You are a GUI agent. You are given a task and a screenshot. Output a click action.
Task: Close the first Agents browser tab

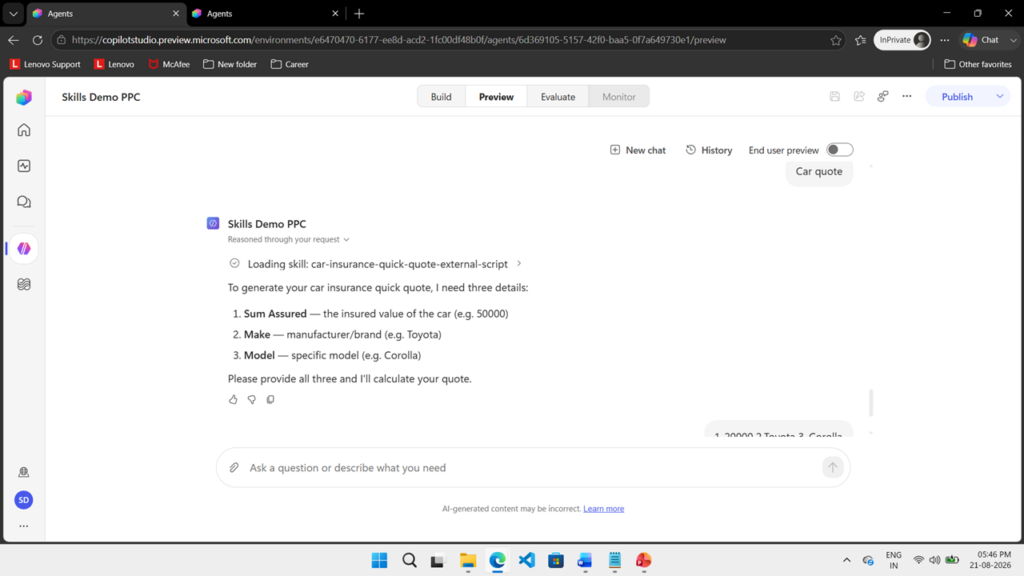pyautogui.click(x=176, y=13)
